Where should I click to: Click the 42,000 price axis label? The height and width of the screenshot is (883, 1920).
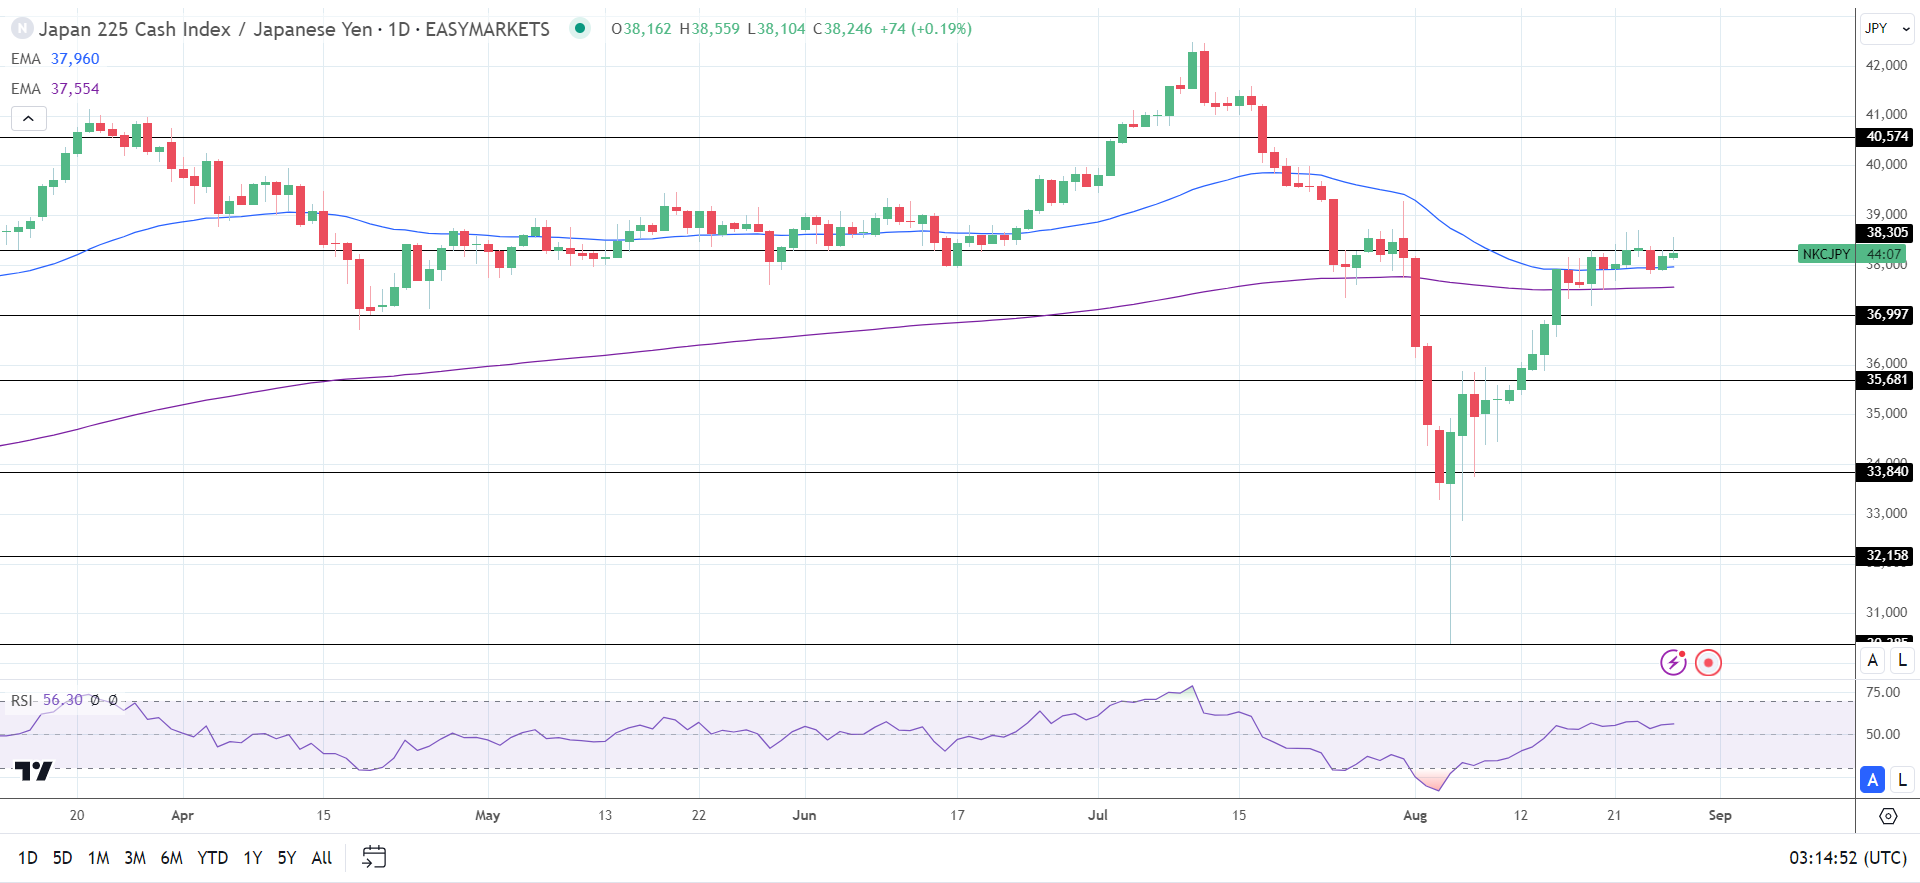point(1887,65)
